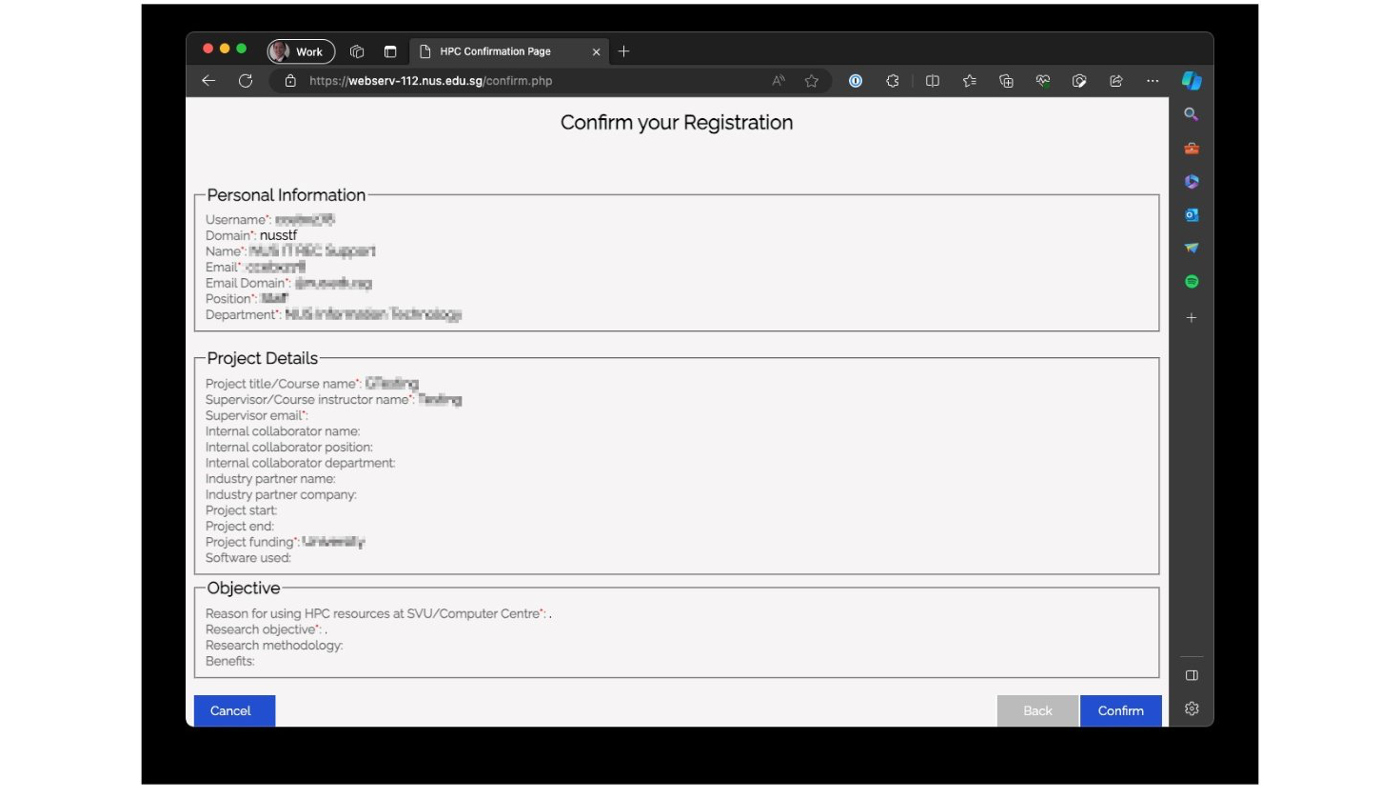The height and width of the screenshot is (788, 1400).
Task: Add a sidebar app with the plus icon
Action: point(1191,318)
